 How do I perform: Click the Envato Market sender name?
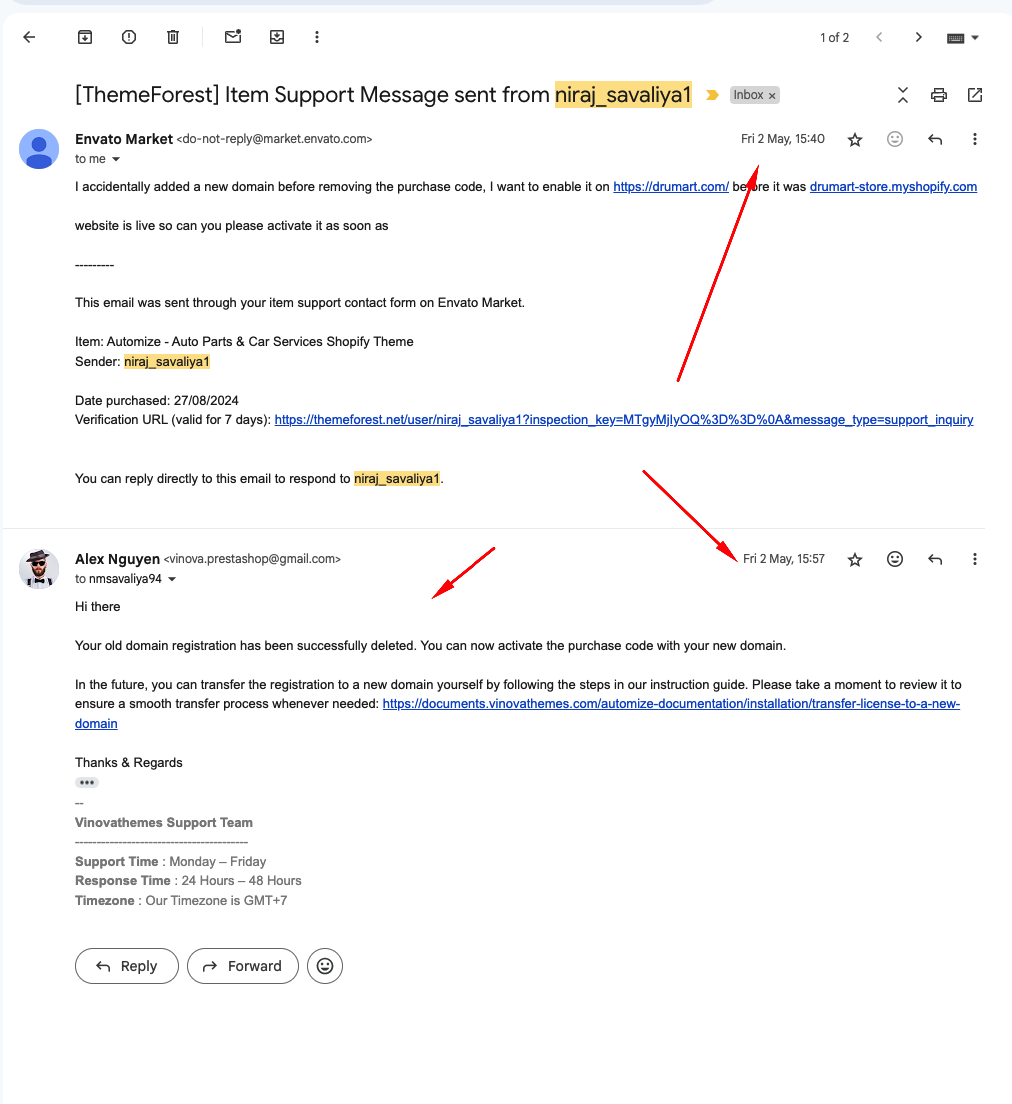(x=124, y=139)
